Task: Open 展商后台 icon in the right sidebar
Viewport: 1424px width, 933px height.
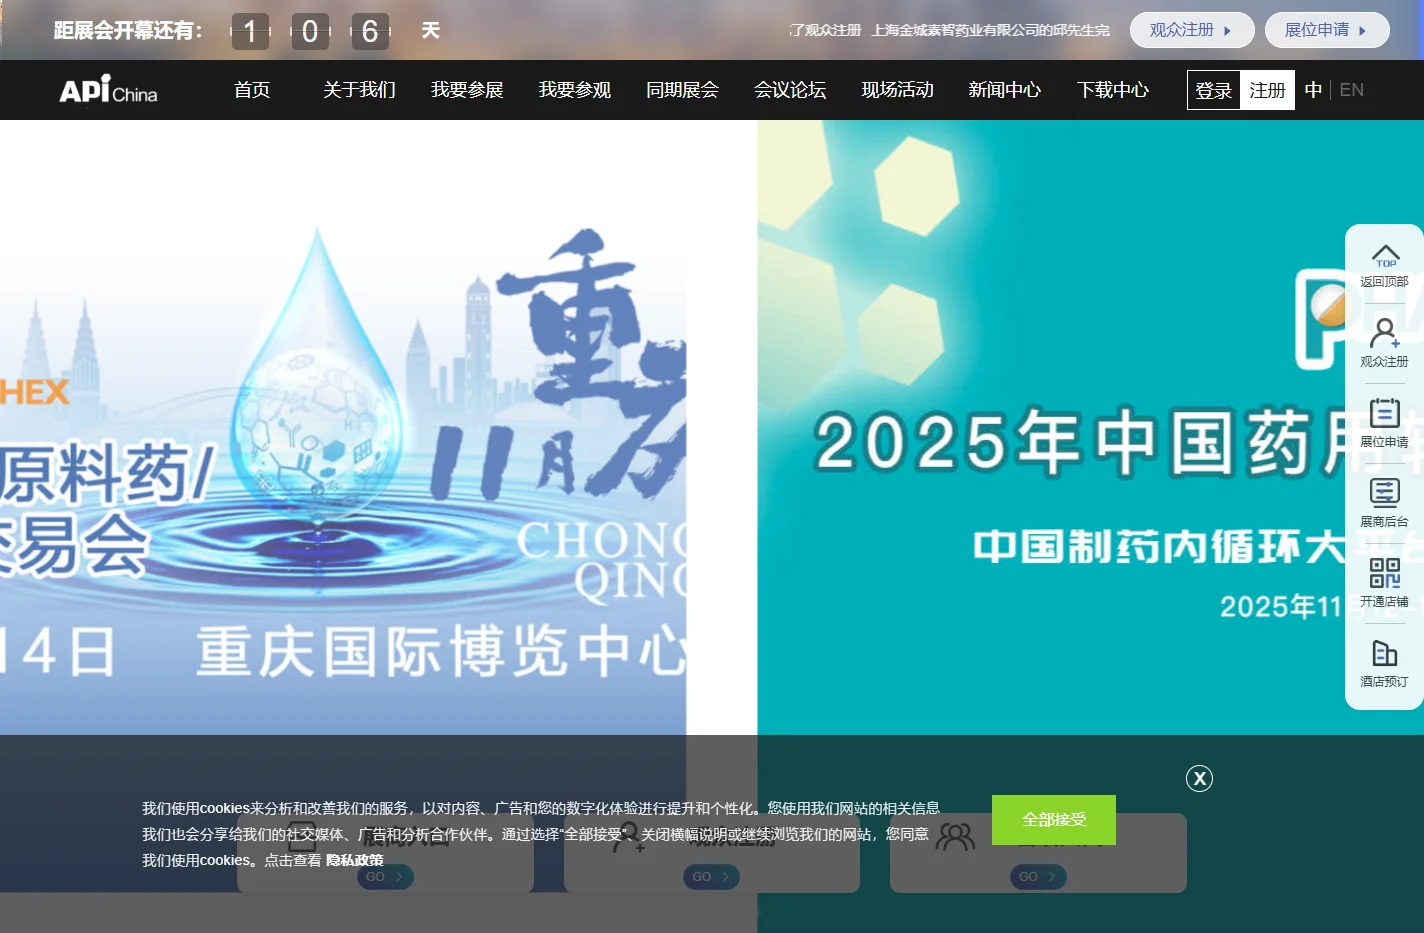Action: click(x=1385, y=493)
